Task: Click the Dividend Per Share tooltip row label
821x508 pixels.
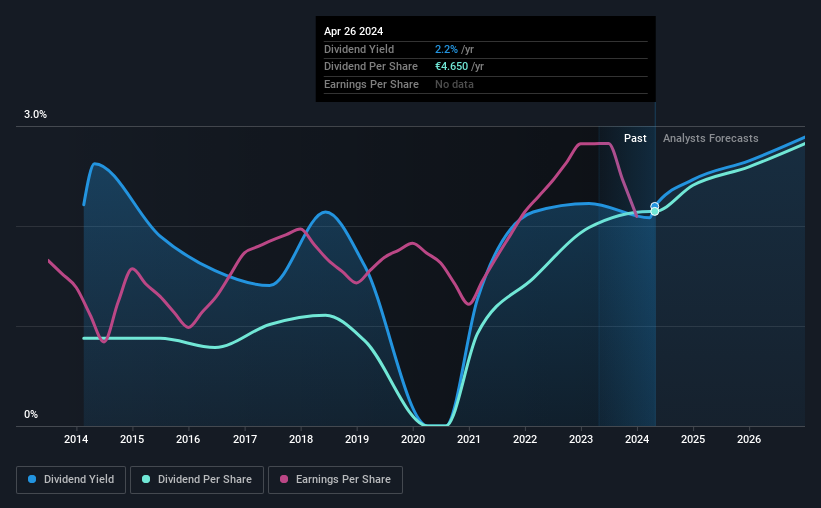Action: [x=371, y=67]
